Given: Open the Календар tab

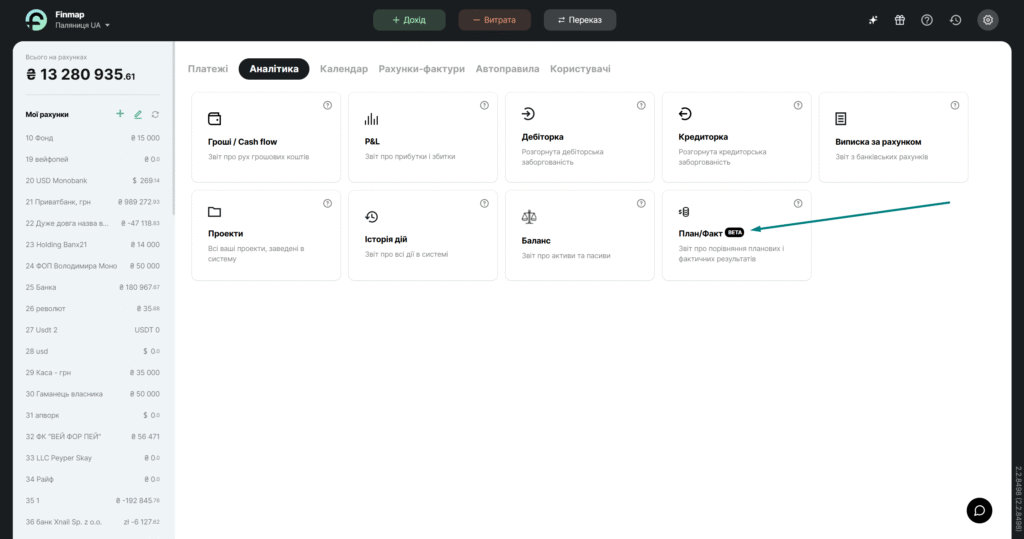Looking at the screenshot, I should point(343,69).
